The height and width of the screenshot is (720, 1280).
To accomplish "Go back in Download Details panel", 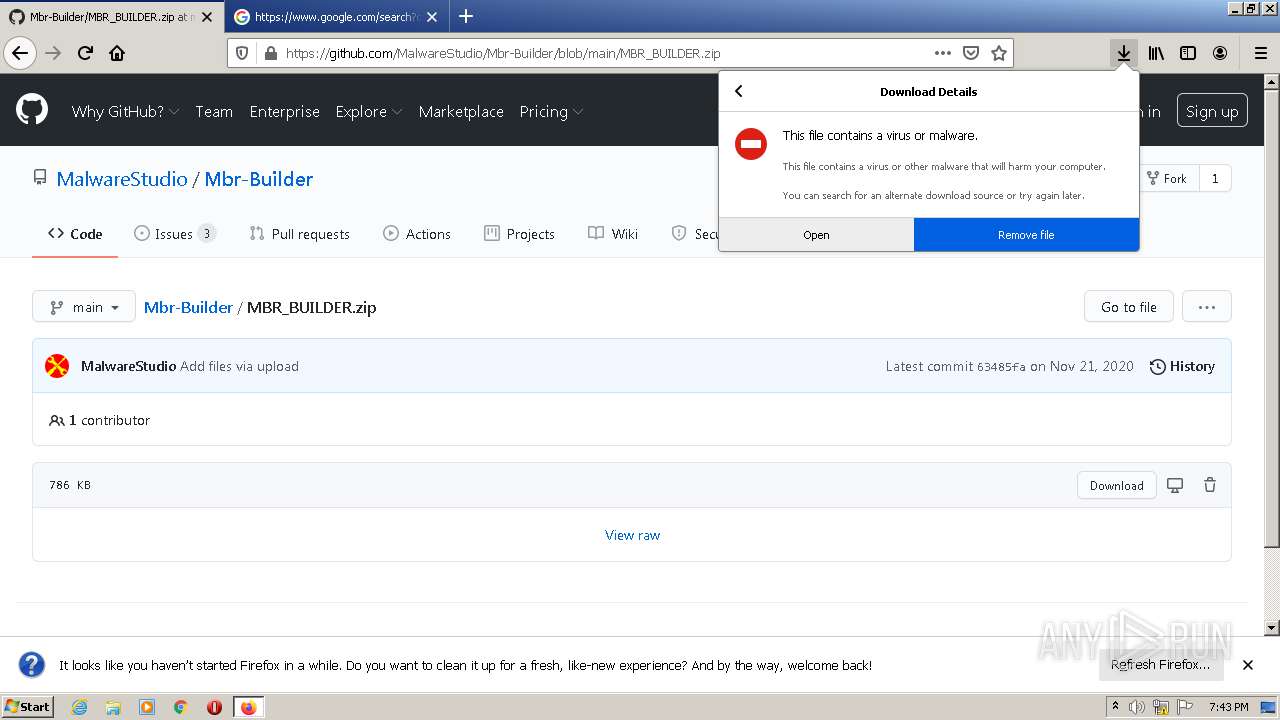I will point(739,91).
